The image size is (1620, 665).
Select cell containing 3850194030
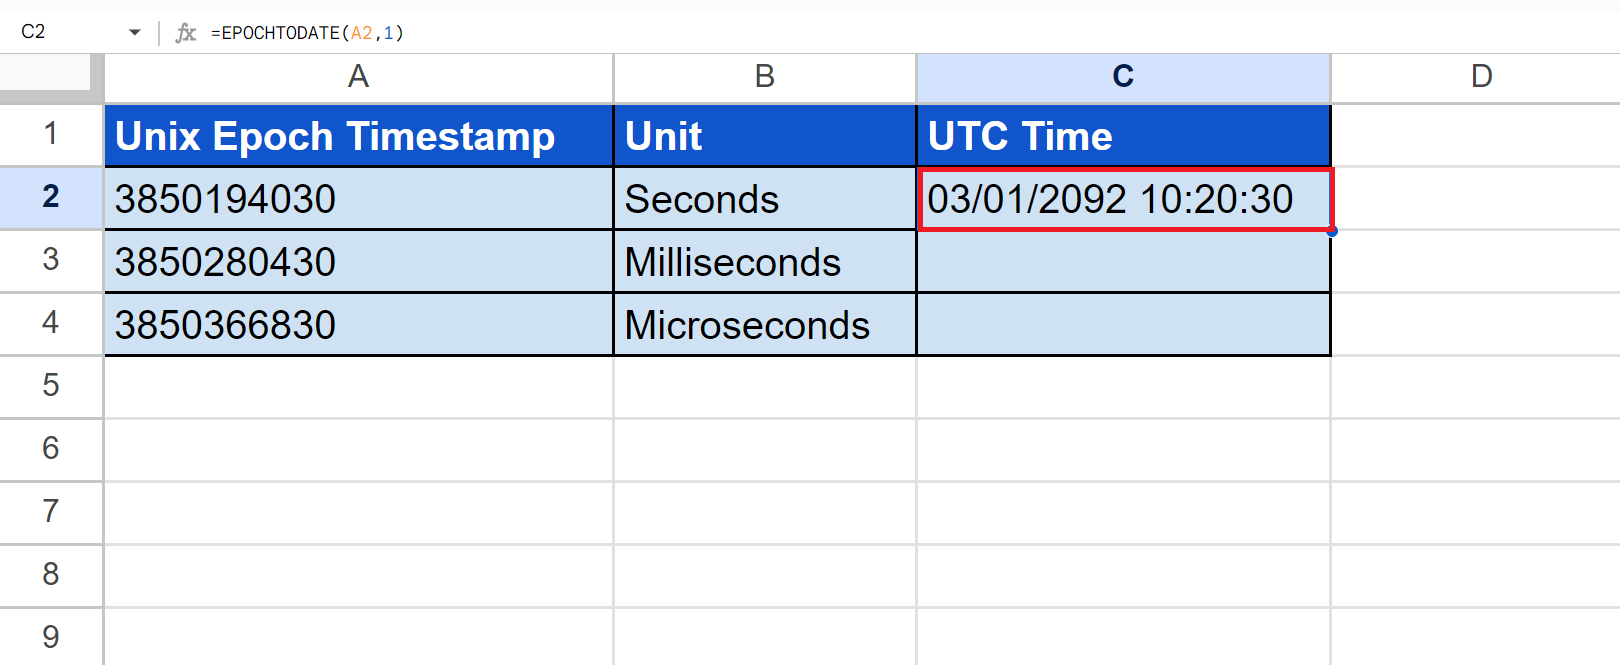(358, 199)
